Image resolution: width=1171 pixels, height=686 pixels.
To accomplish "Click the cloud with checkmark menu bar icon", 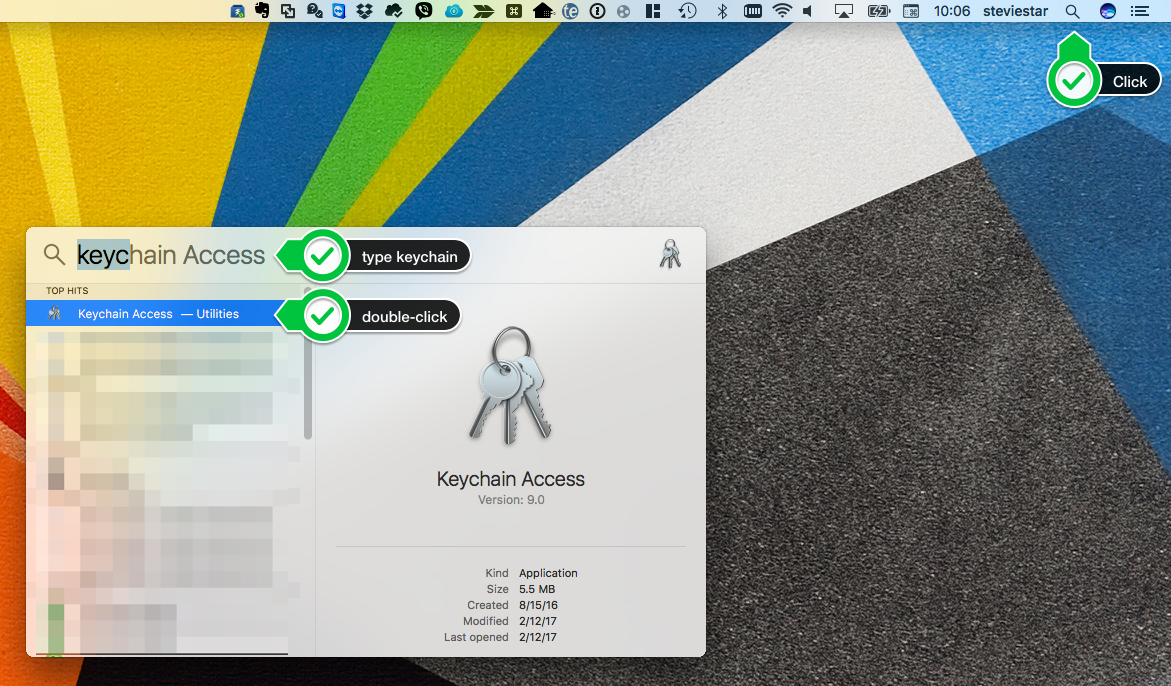I will click(x=394, y=11).
